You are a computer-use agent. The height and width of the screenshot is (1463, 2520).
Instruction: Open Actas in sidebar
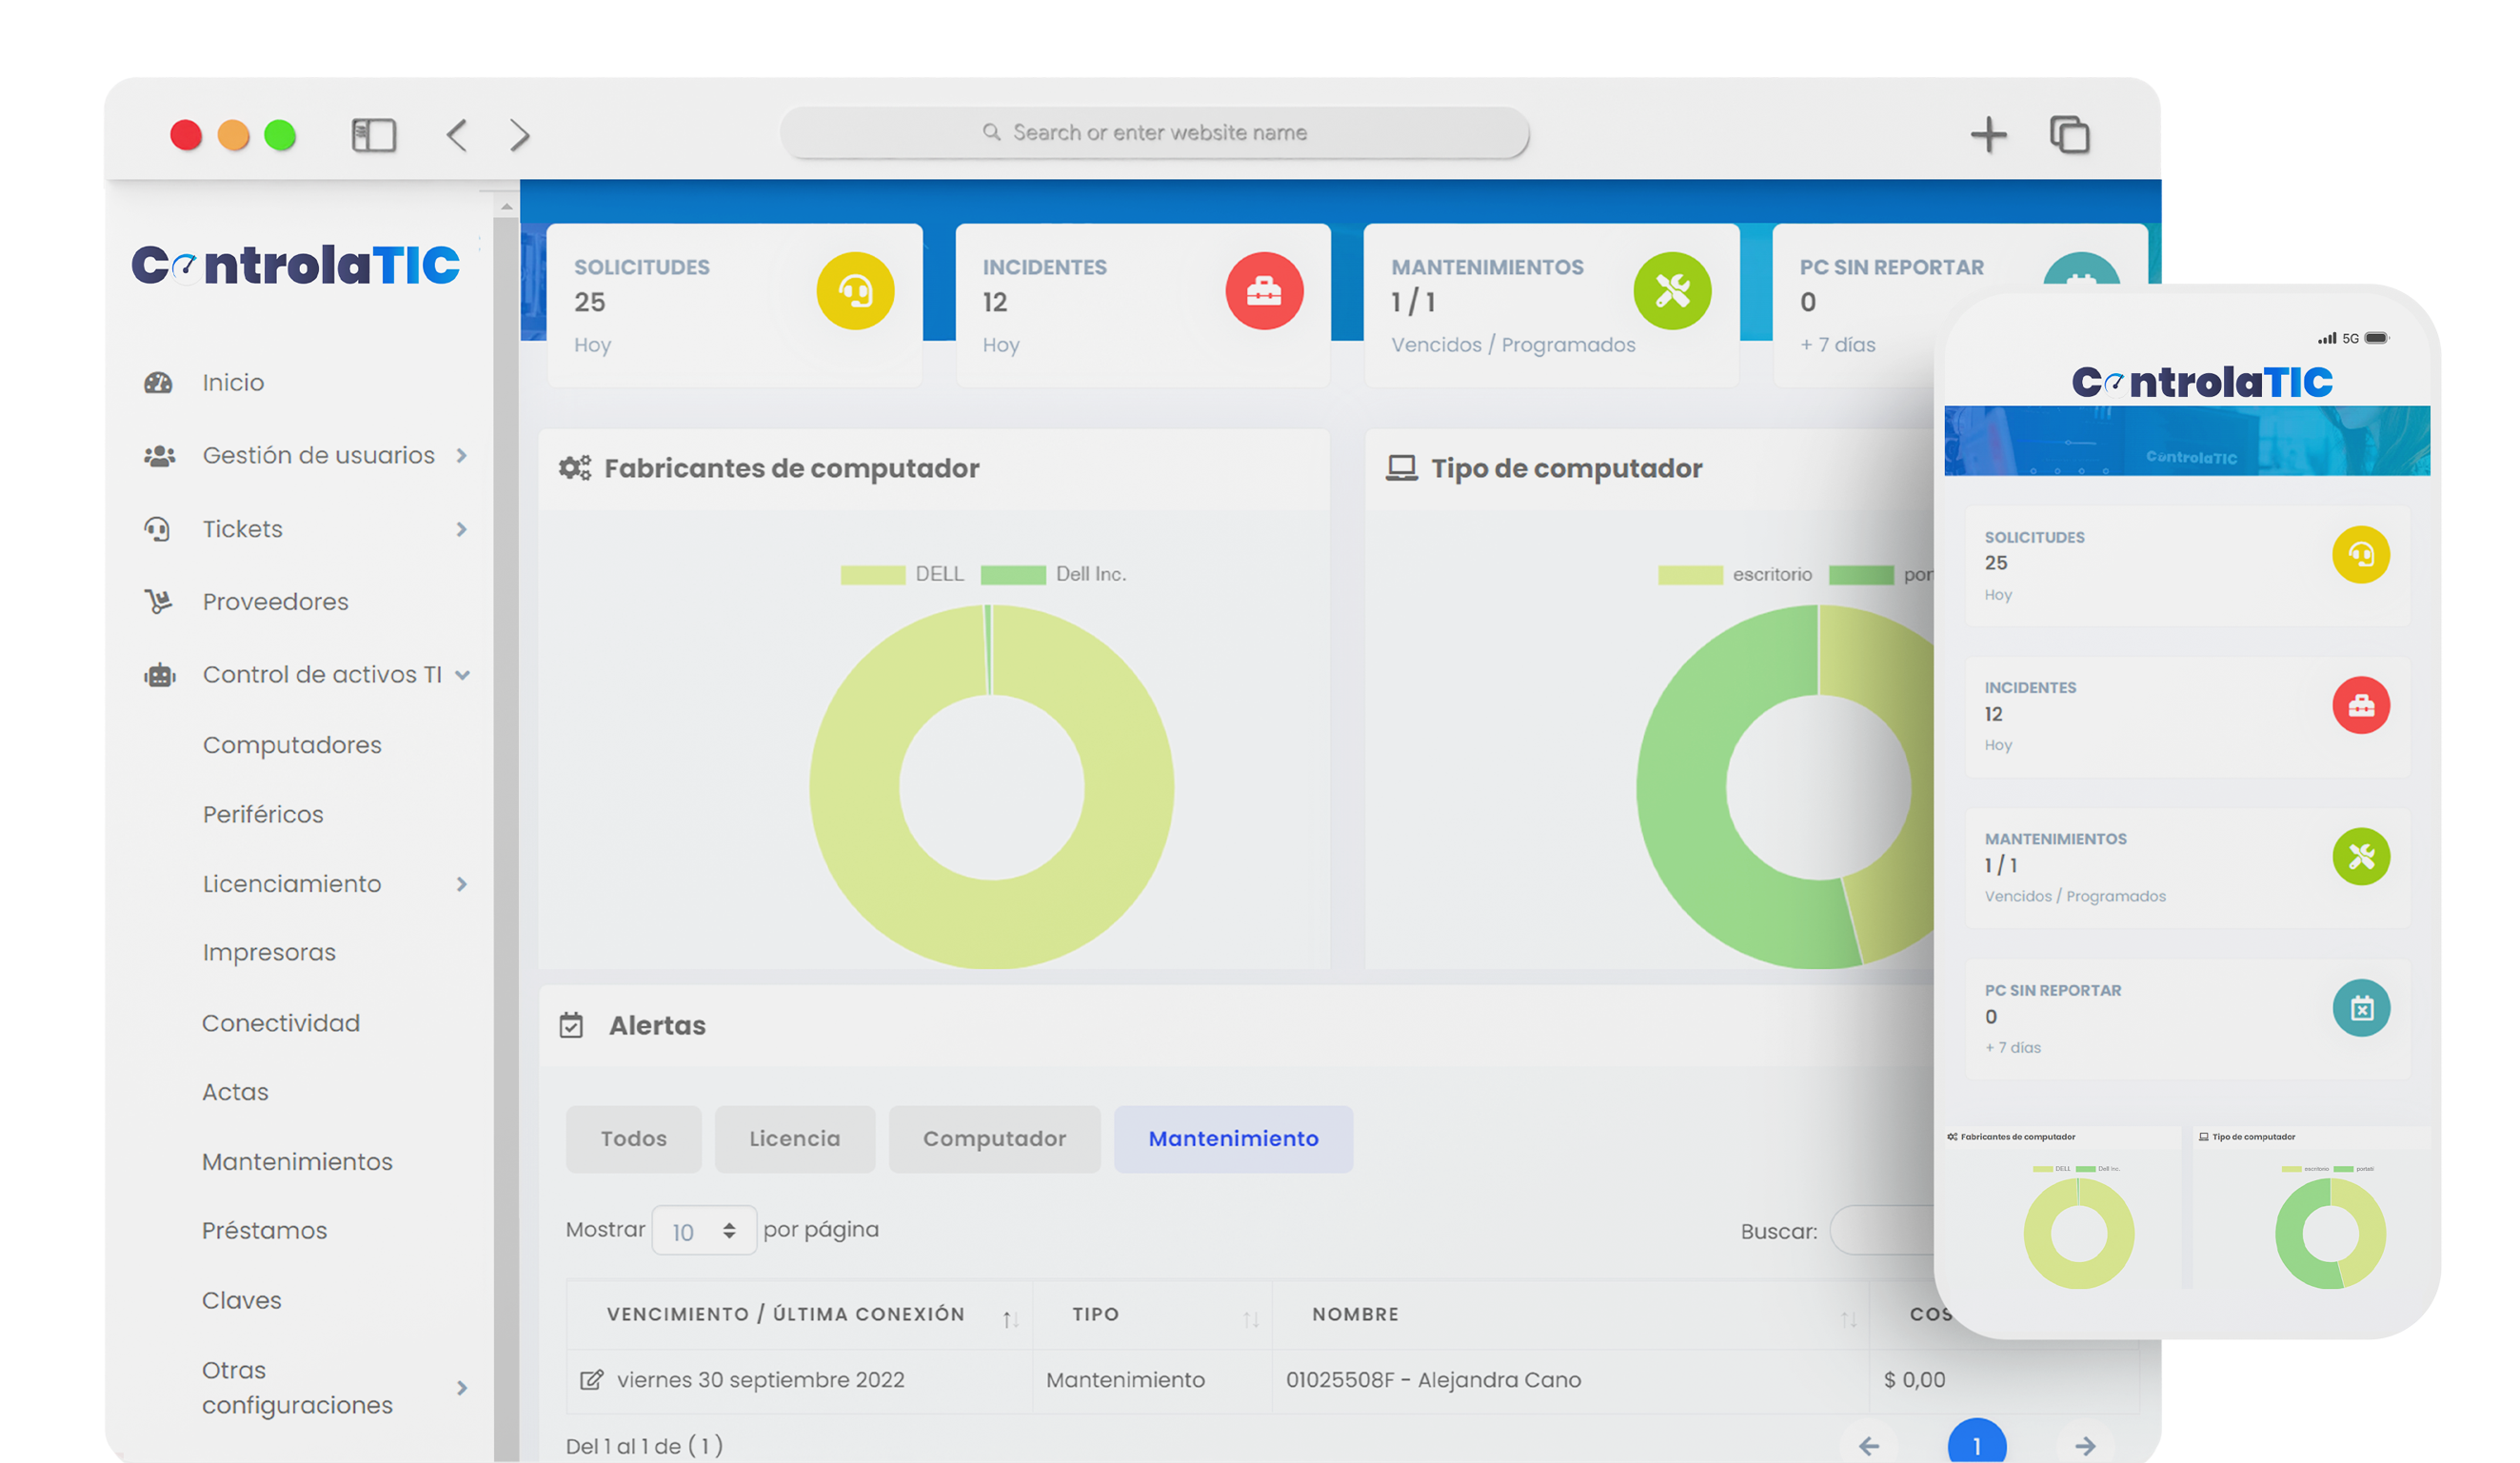point(235,1092)
